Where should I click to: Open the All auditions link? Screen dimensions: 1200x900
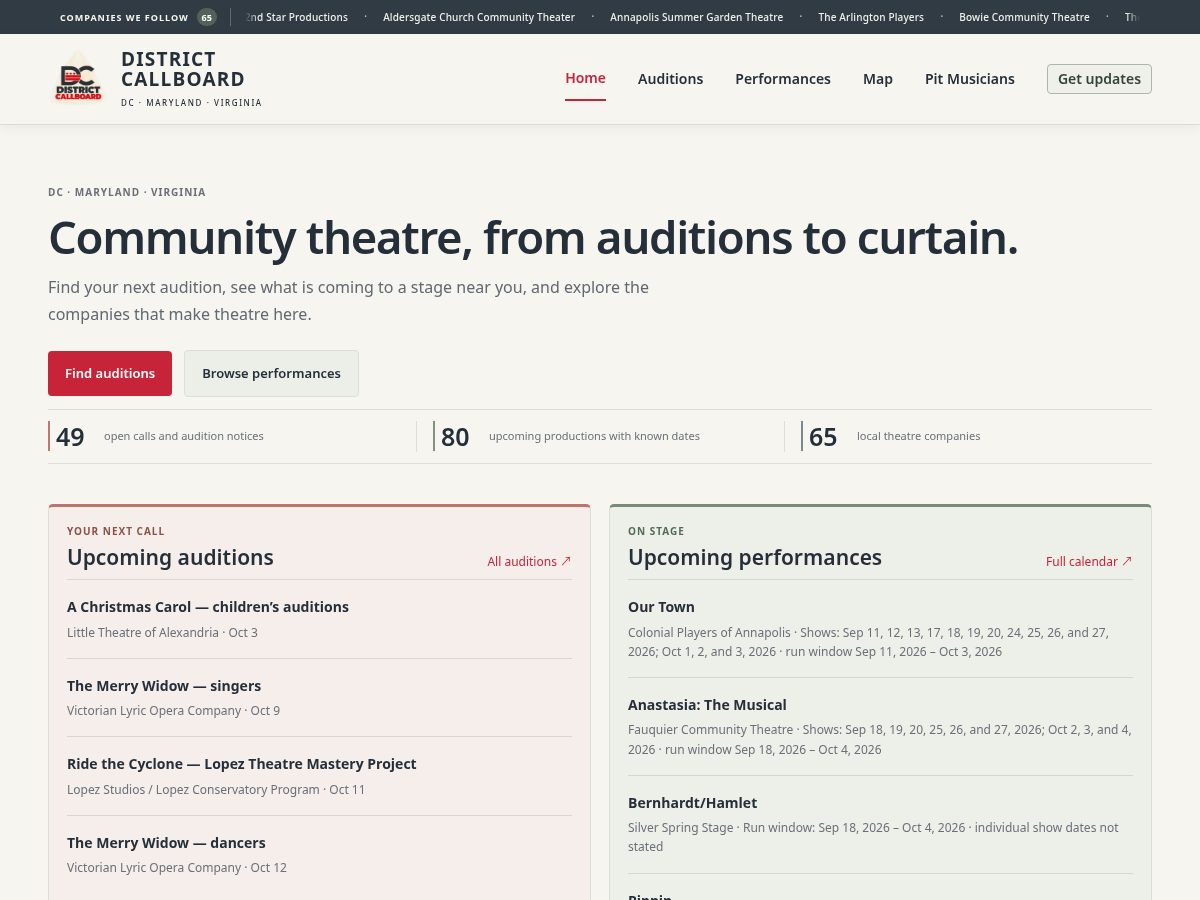pos(529,561)
